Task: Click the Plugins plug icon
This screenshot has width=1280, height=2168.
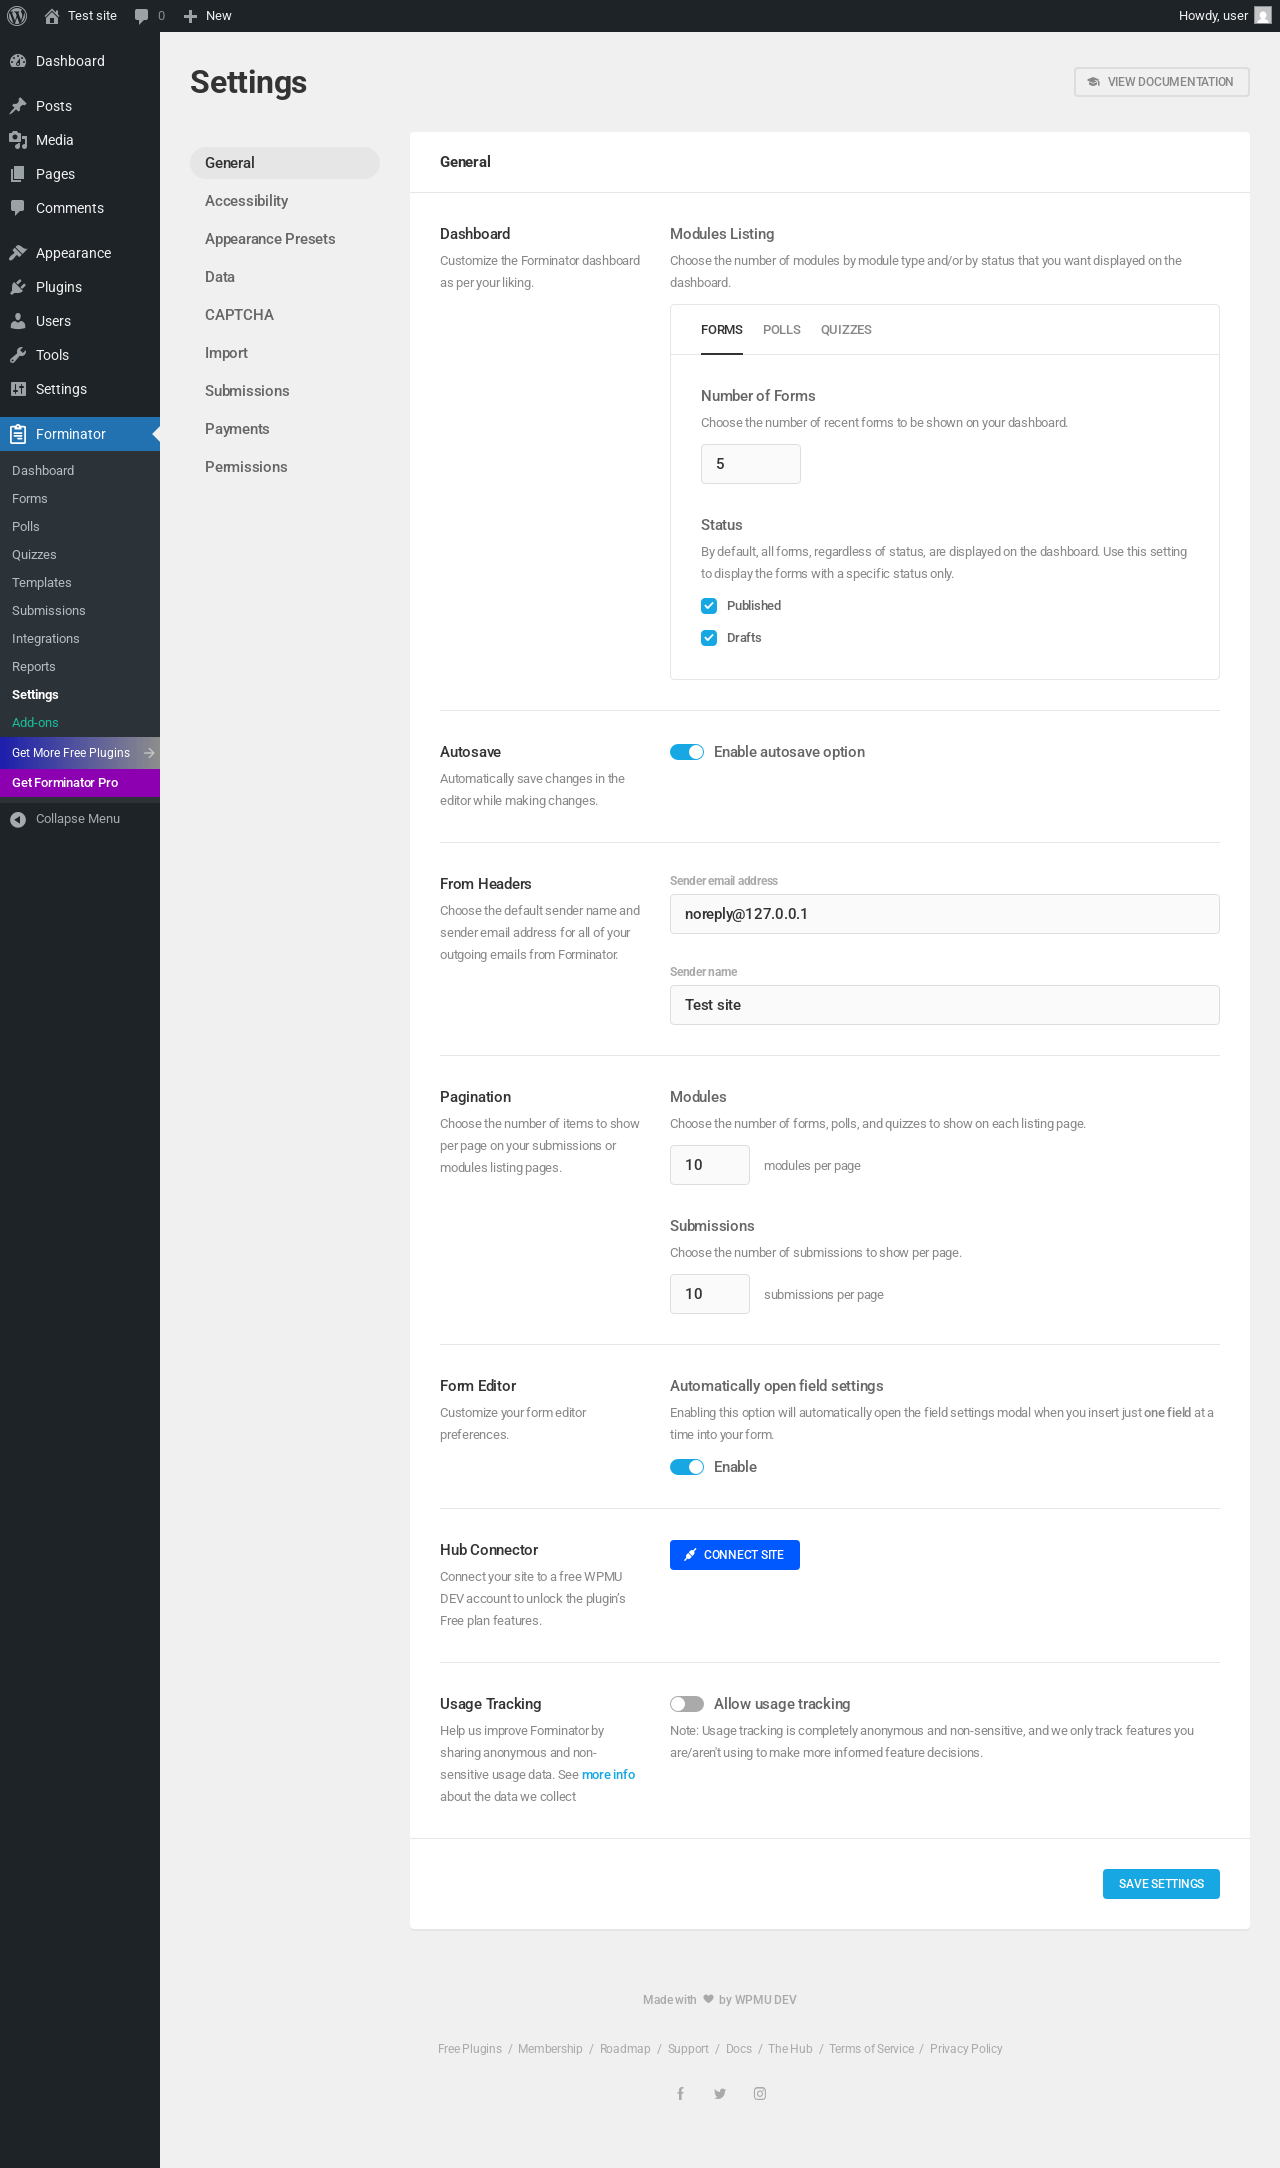Action: click(18, 287)
